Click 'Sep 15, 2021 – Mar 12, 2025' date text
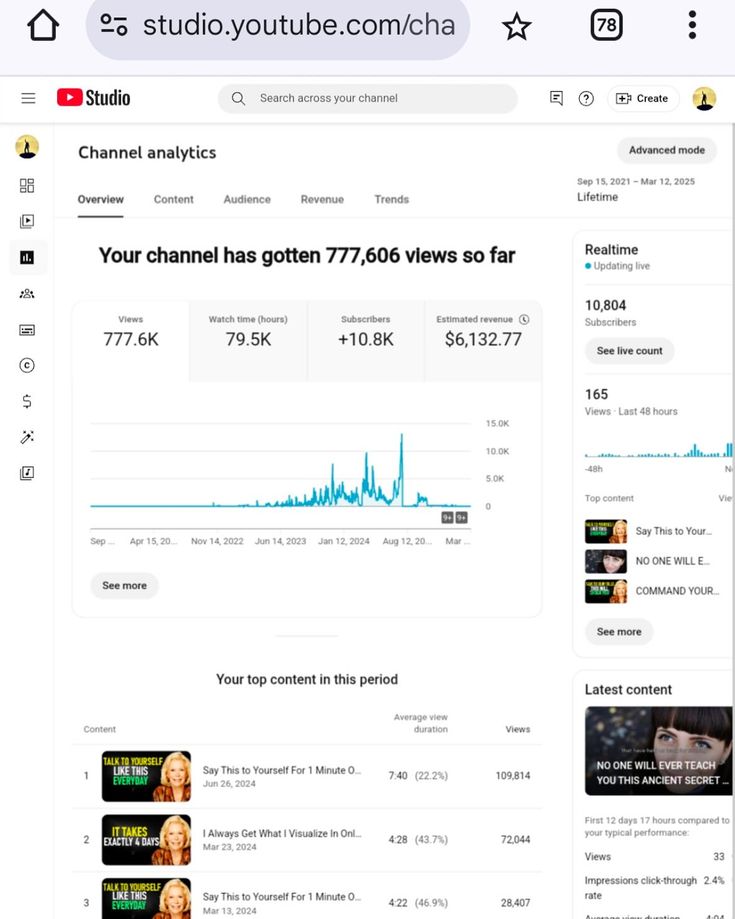Image resolution: width=735 pixels, height=919 pixels. click(636, 182)
